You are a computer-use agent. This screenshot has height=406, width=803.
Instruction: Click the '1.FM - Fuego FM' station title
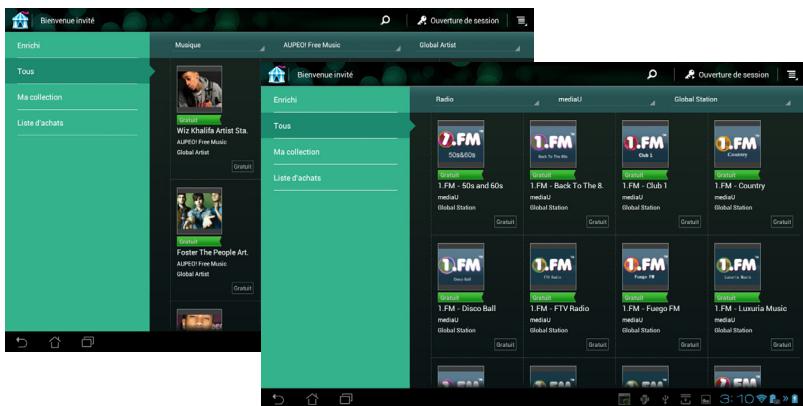(x=651, y=308)
